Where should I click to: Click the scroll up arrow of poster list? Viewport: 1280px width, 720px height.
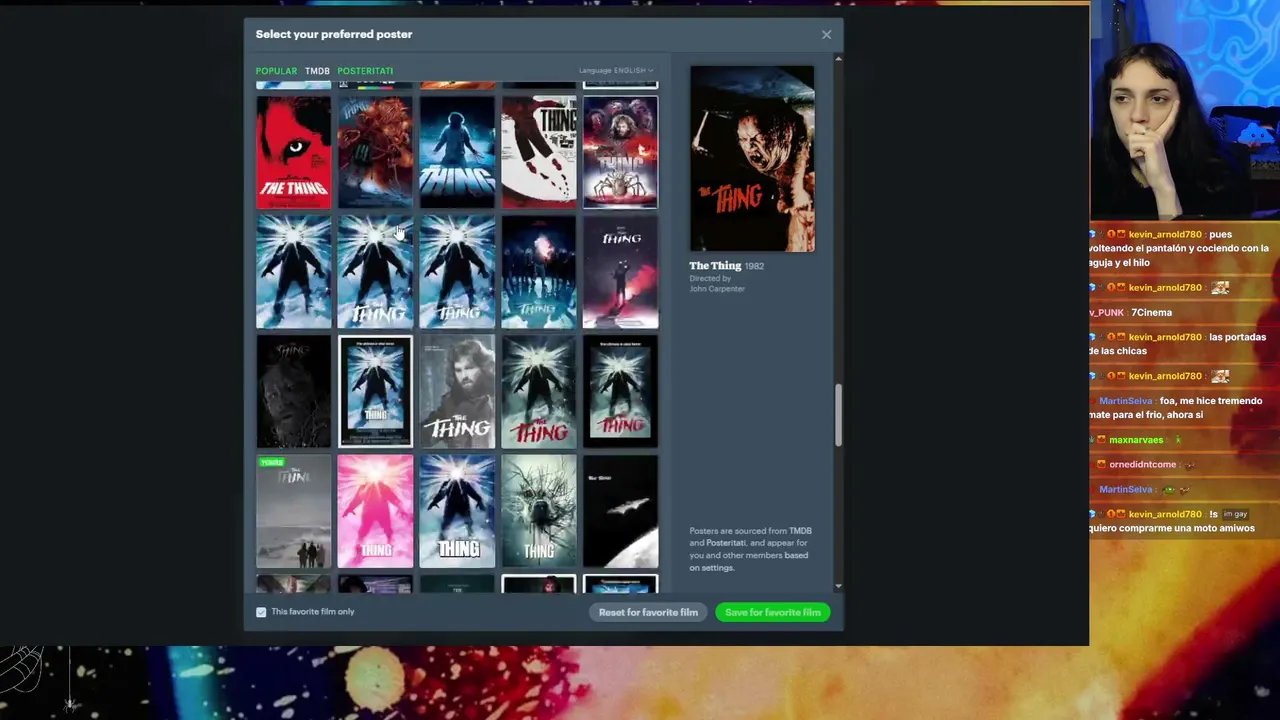point(838,60)
